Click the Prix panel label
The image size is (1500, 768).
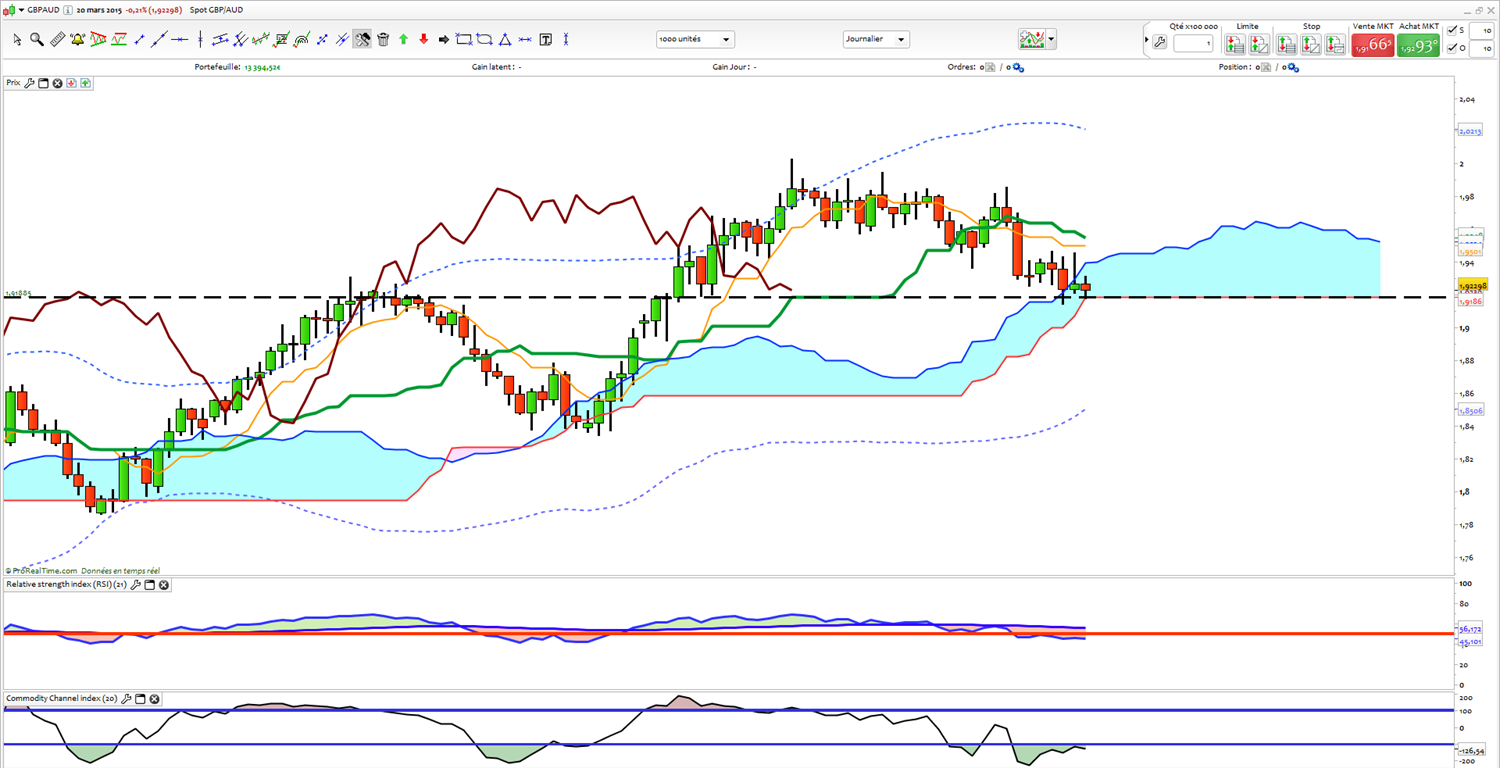(13, 84)
